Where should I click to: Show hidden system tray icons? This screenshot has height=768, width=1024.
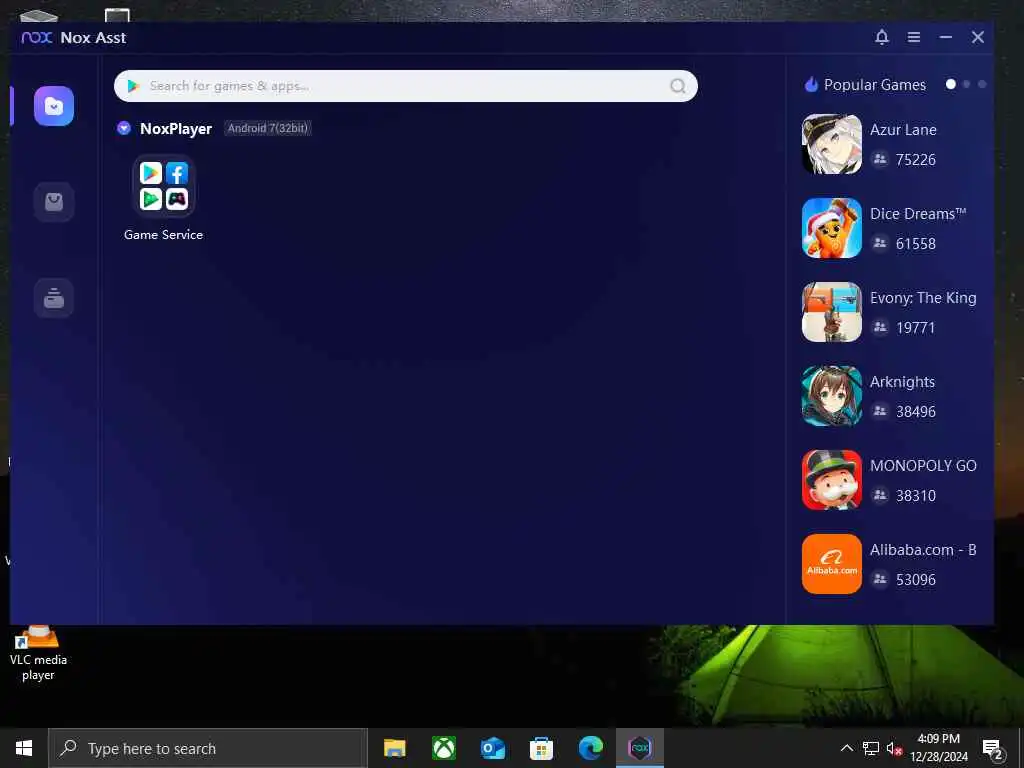coord(846,748)
